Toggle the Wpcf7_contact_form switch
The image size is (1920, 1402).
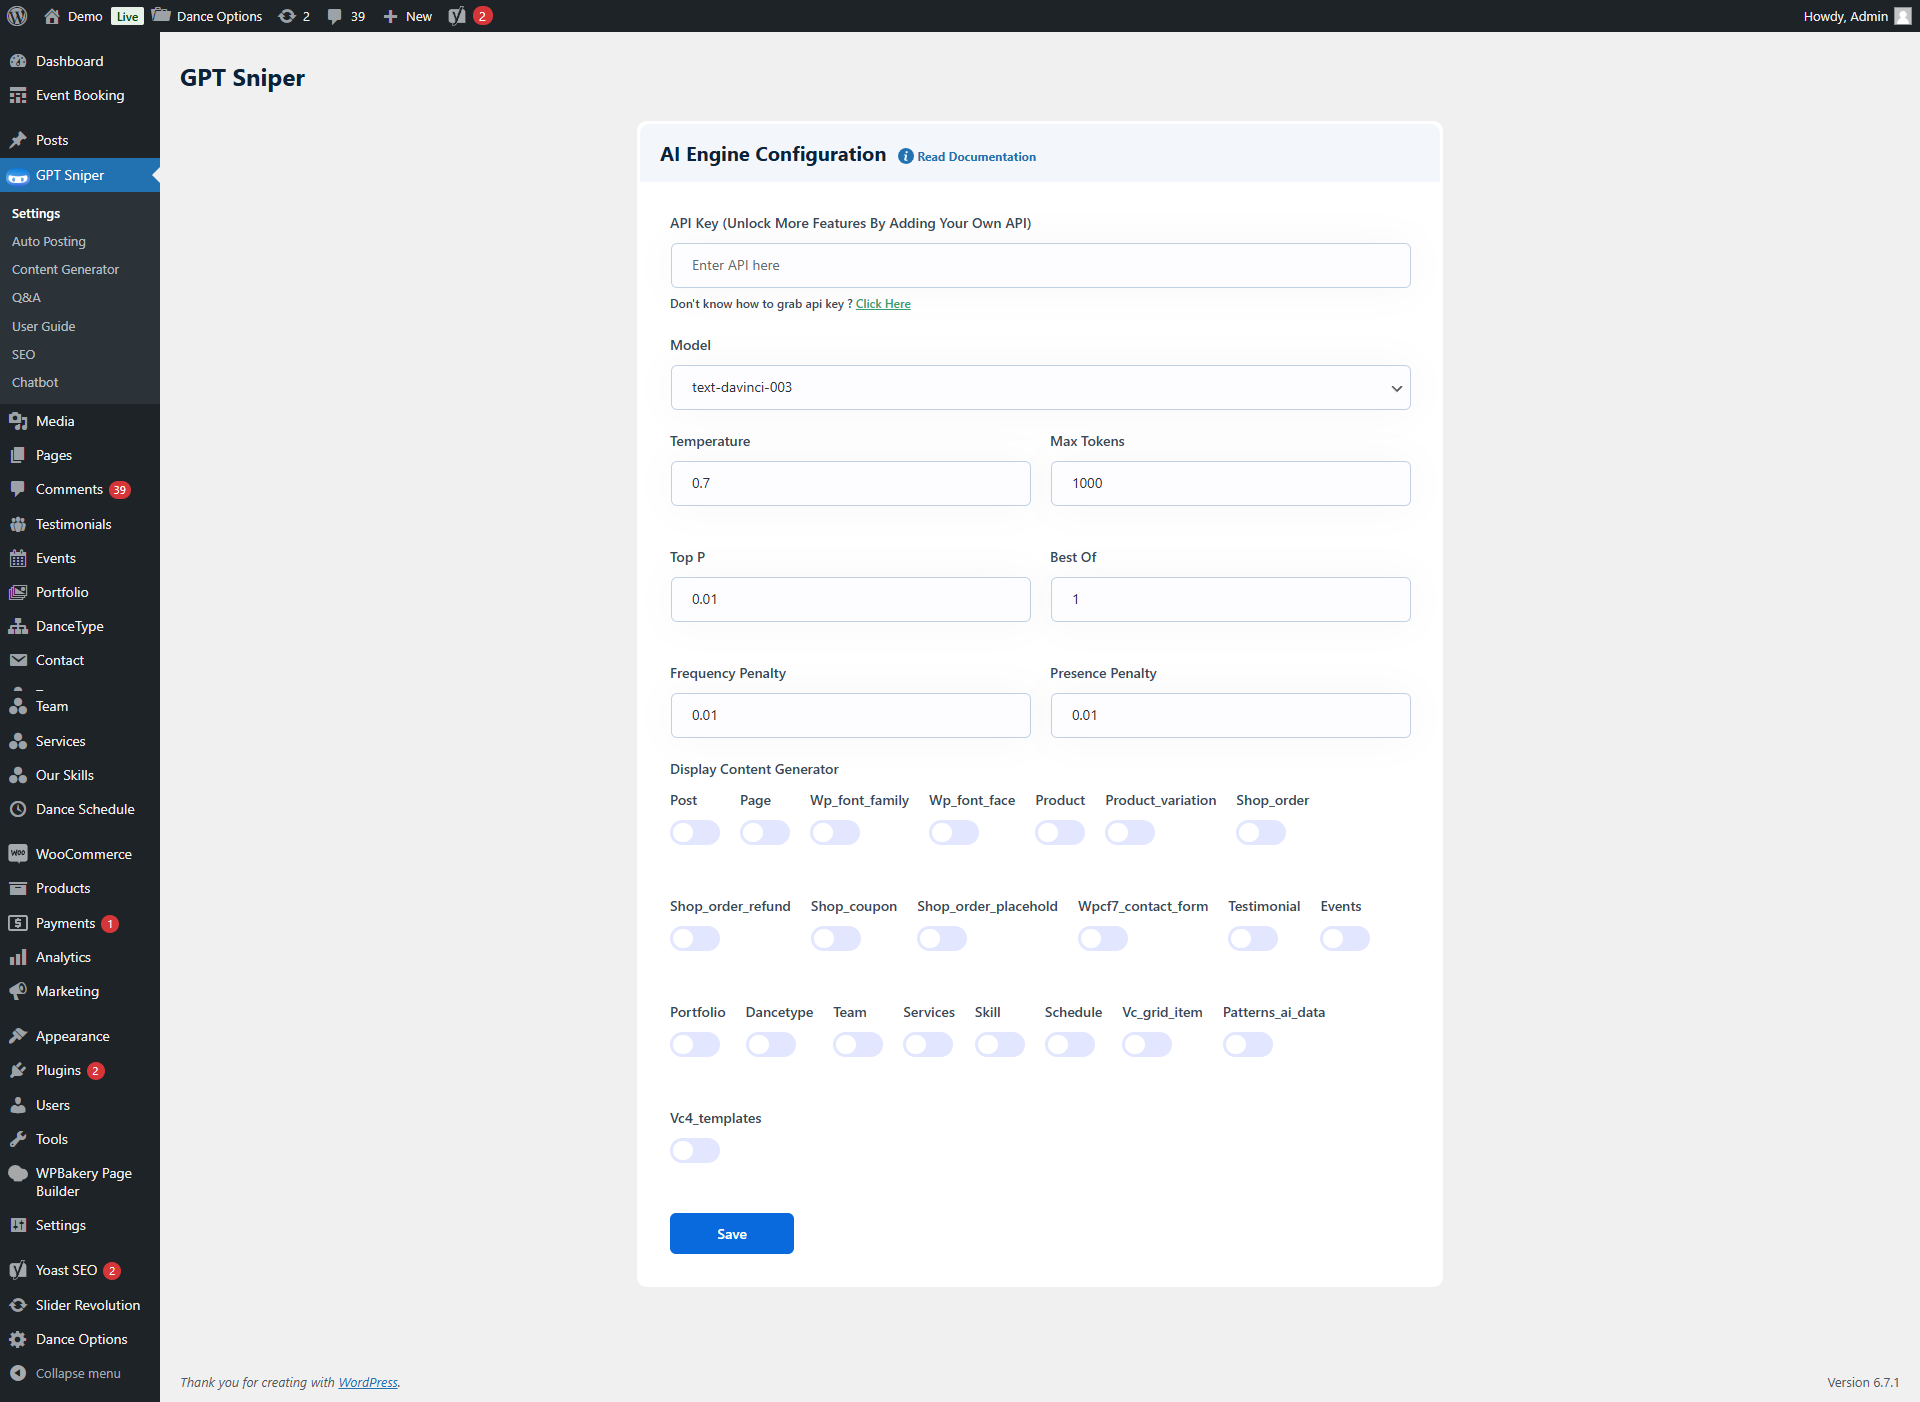[1103, 938]
